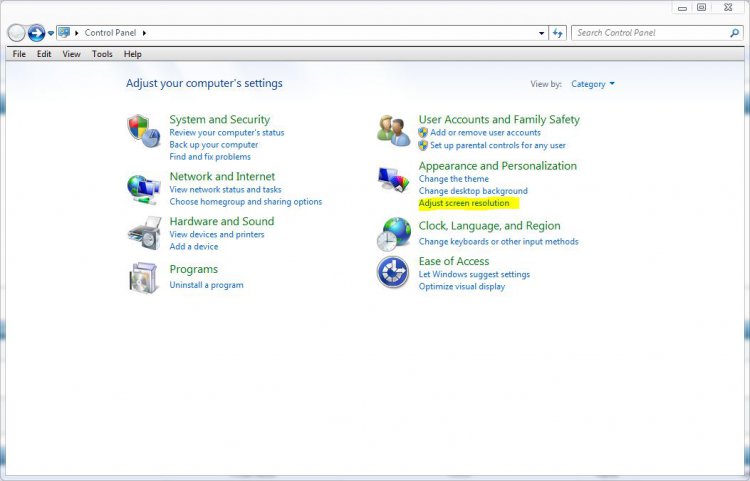Click the Control Panel breadcrumb
The height and width of the screenshot is (481, 750).
tap(110, 33)
